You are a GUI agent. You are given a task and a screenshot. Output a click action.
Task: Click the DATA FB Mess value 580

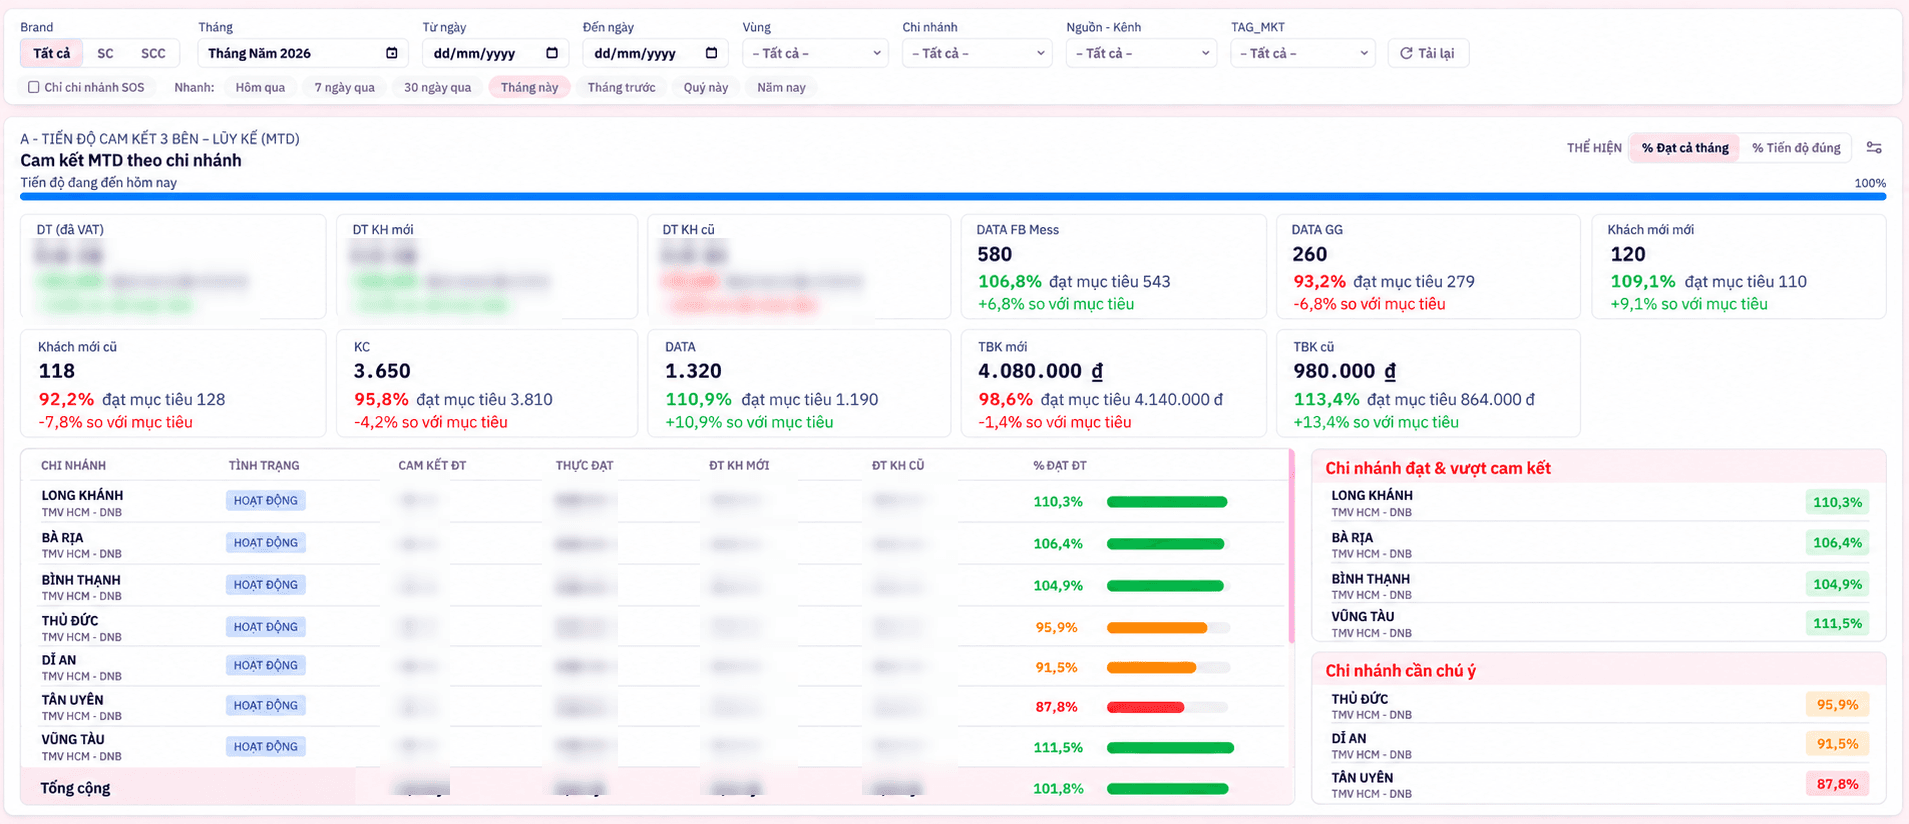[994, 254]
